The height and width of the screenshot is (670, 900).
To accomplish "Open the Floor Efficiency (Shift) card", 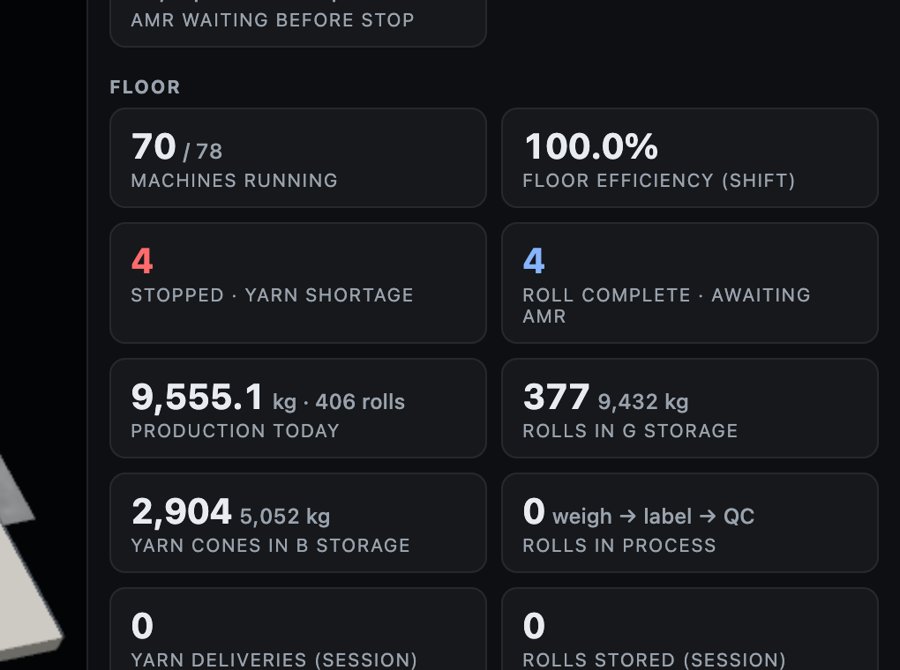I will 689,157.
